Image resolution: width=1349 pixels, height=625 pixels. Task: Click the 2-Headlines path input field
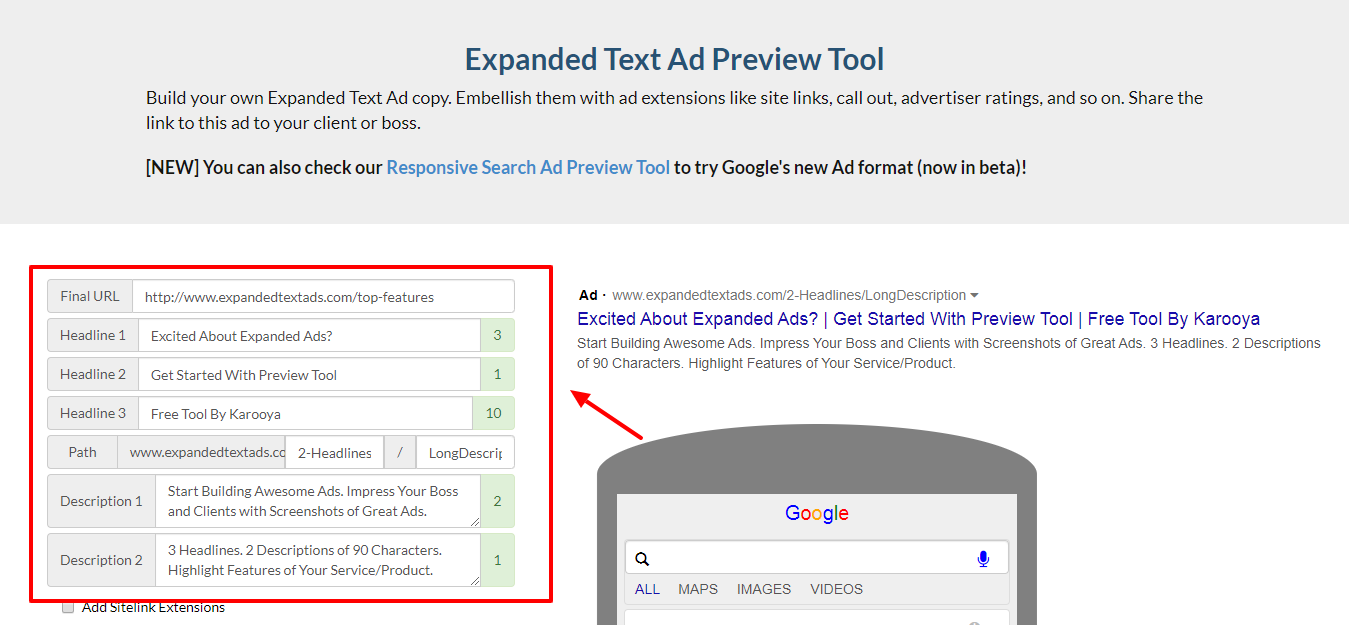(335, 453)
